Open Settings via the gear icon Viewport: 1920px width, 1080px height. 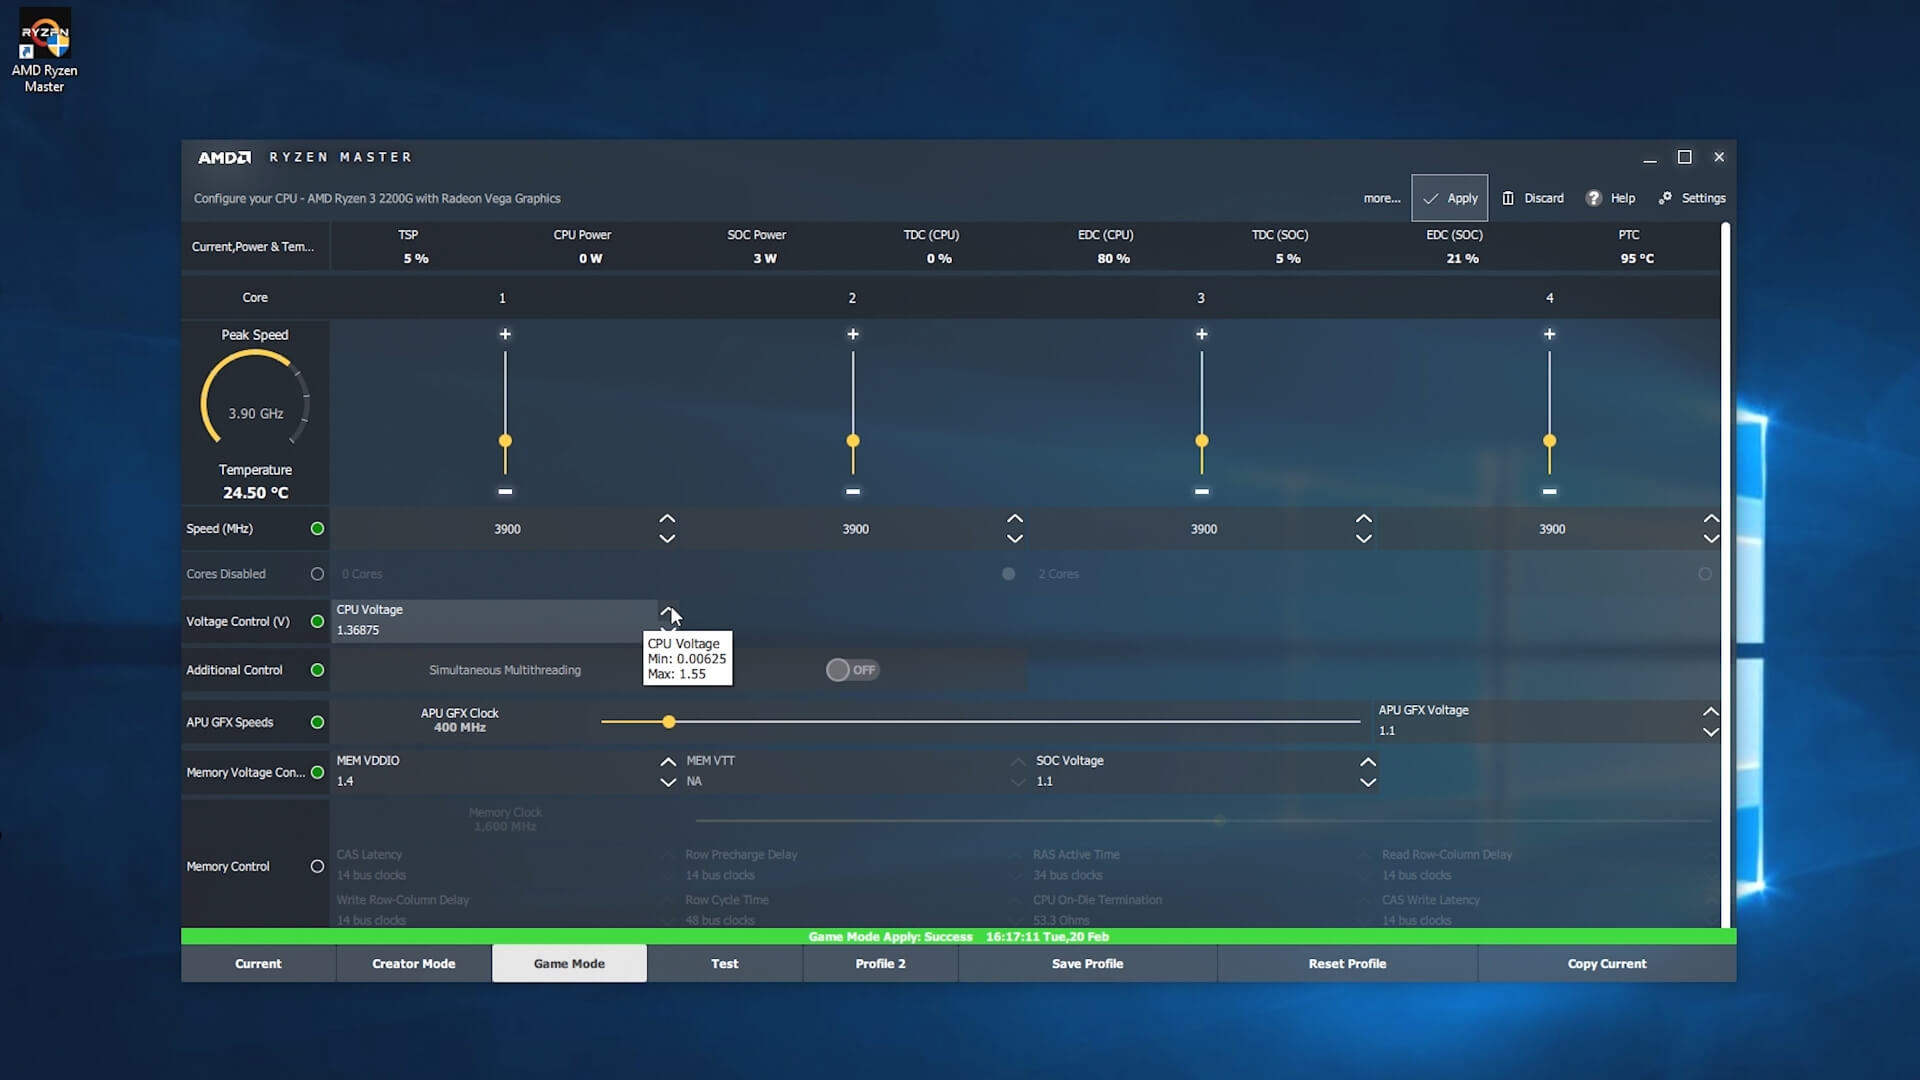tap(1665, 198)
